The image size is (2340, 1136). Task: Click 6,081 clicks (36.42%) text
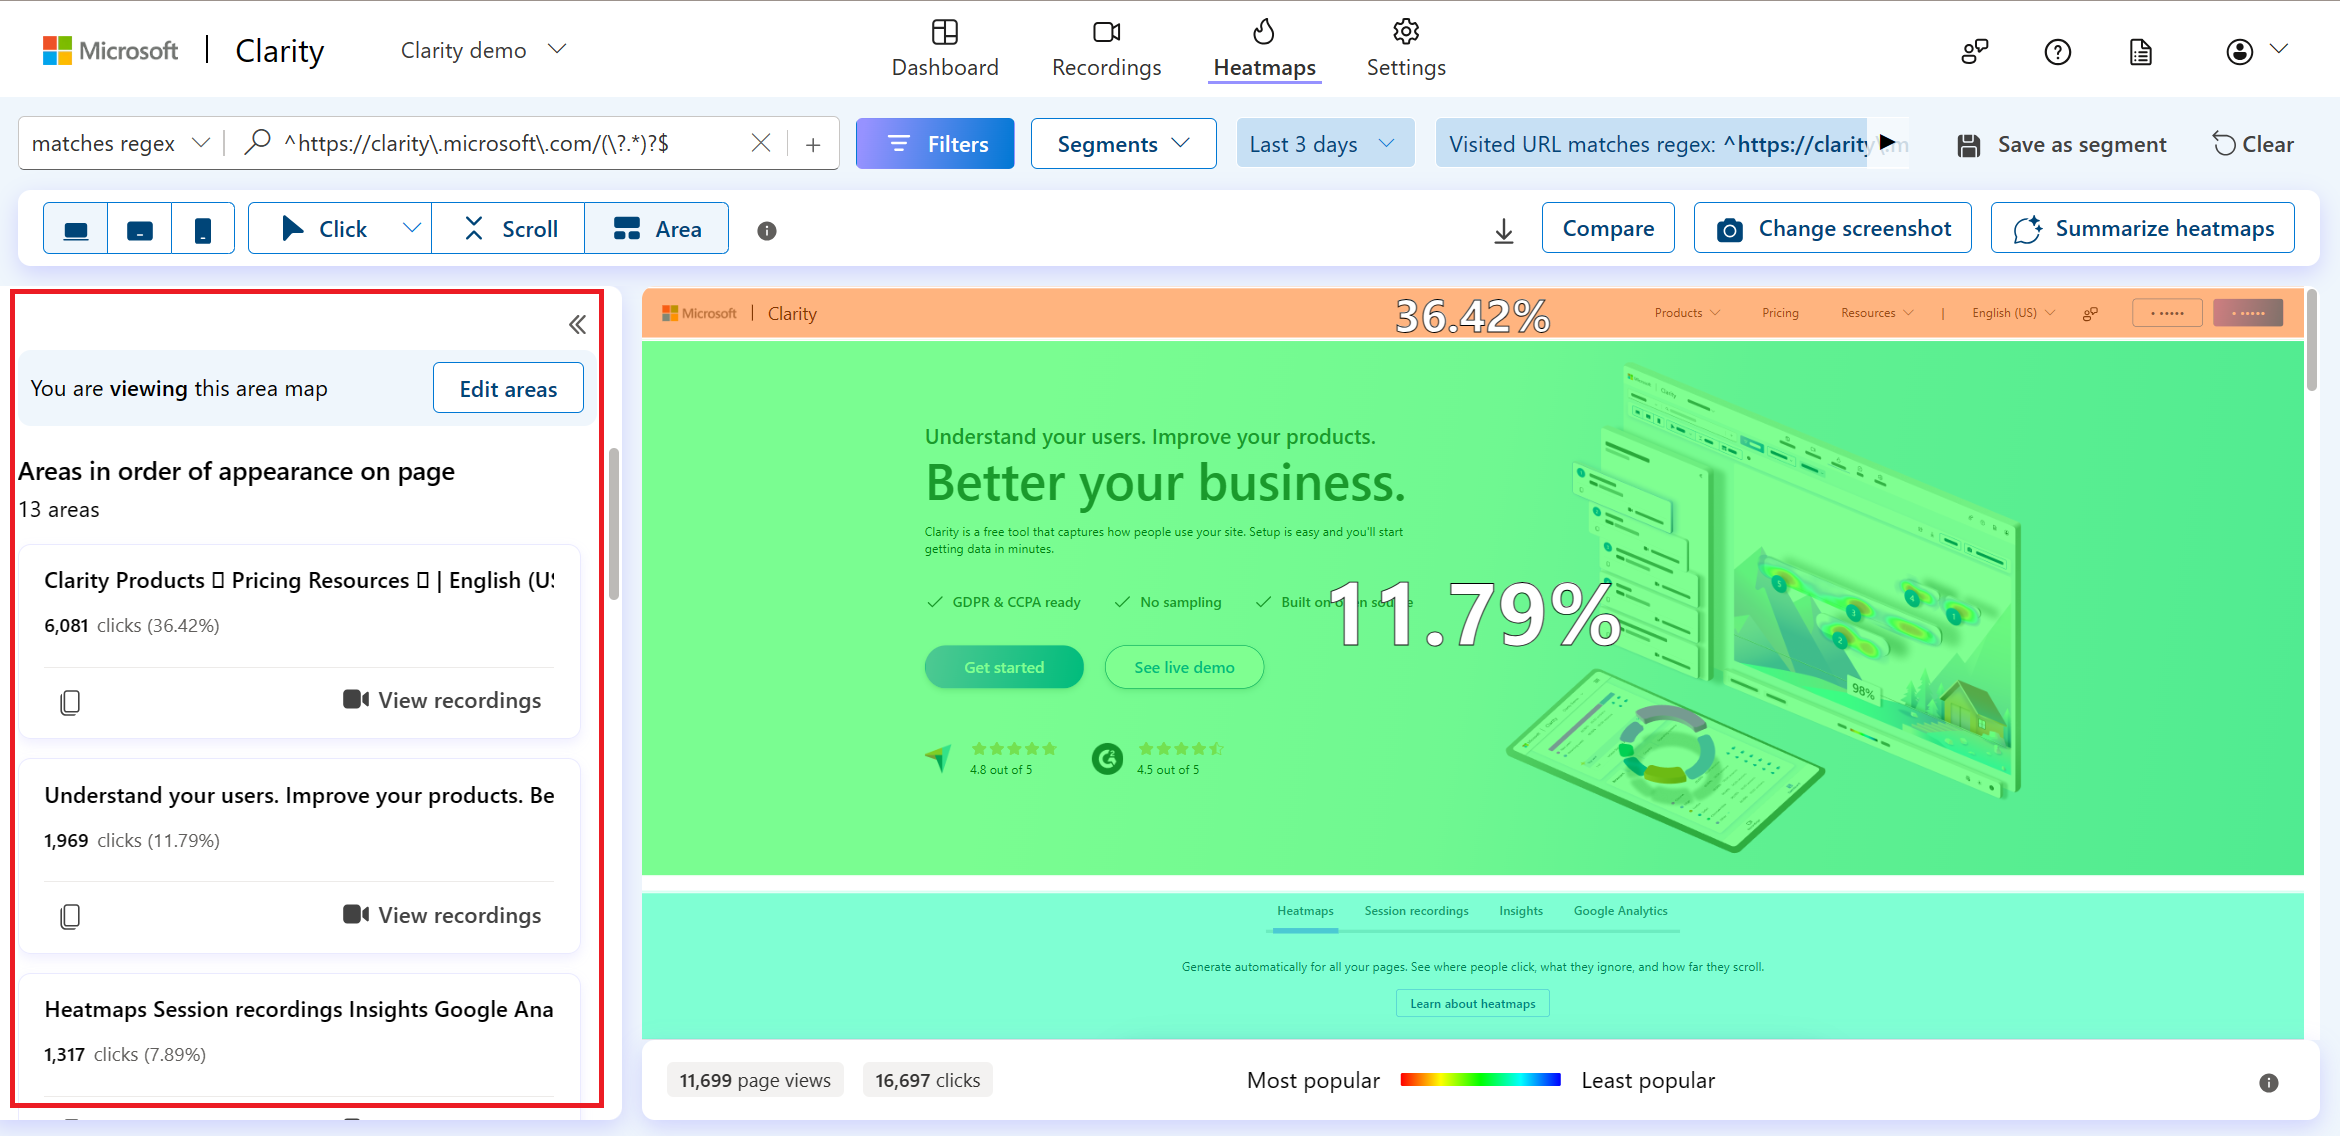[x=132, y=626]
